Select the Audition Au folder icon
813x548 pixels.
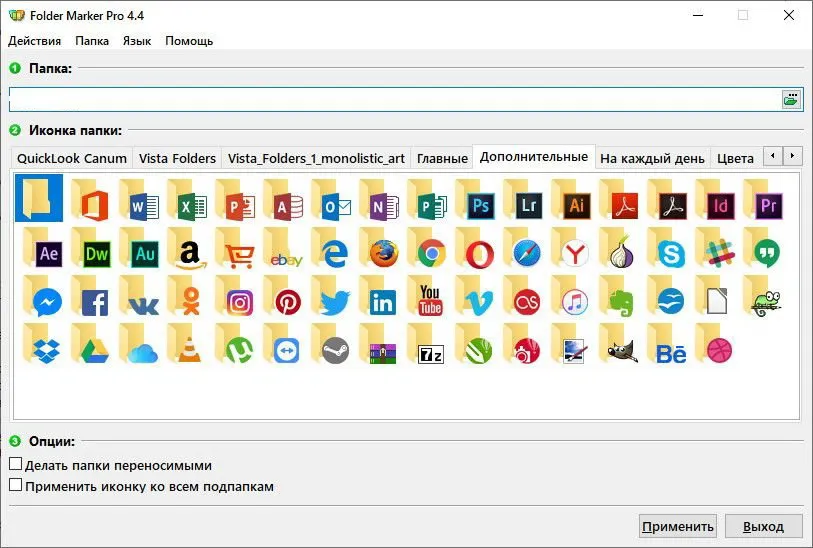[x=139, y=249]
